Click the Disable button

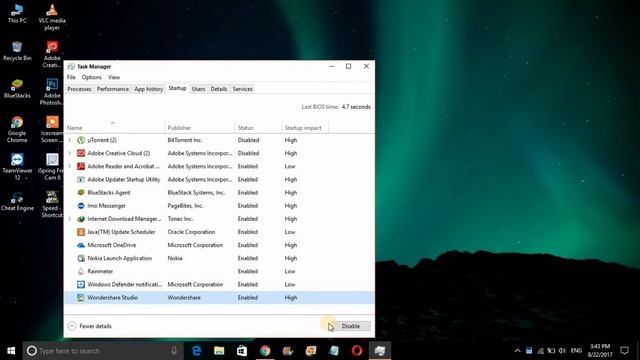pyautogui.click(x=351, y=326)
